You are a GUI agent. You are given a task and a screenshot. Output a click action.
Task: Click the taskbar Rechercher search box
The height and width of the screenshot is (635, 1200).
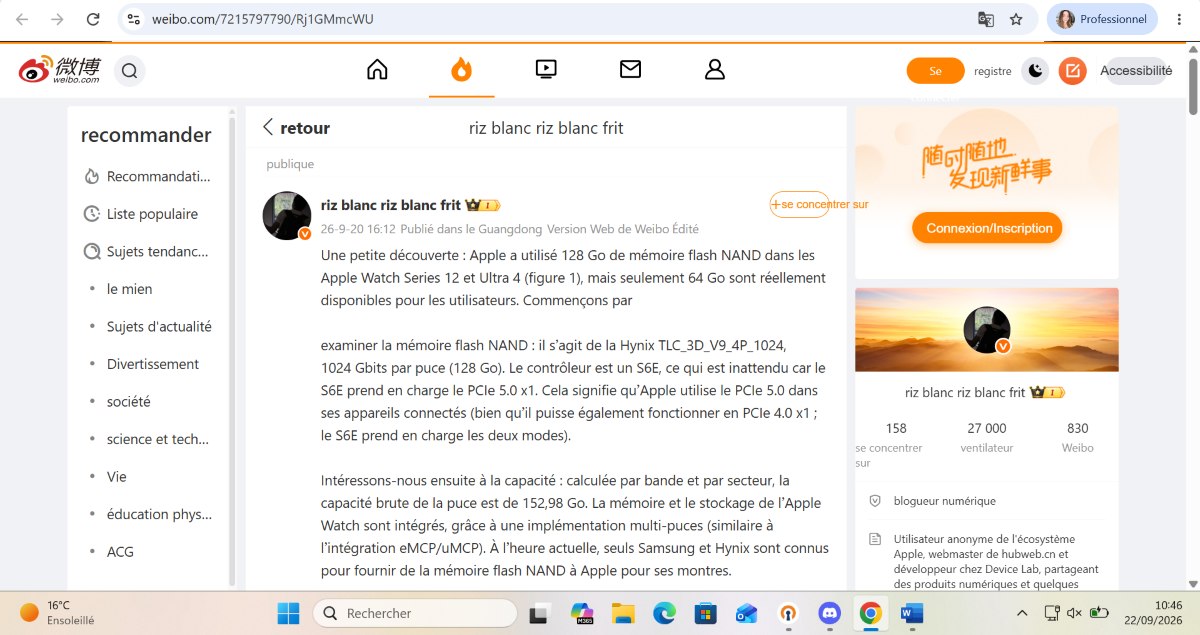tap(415, 612)
